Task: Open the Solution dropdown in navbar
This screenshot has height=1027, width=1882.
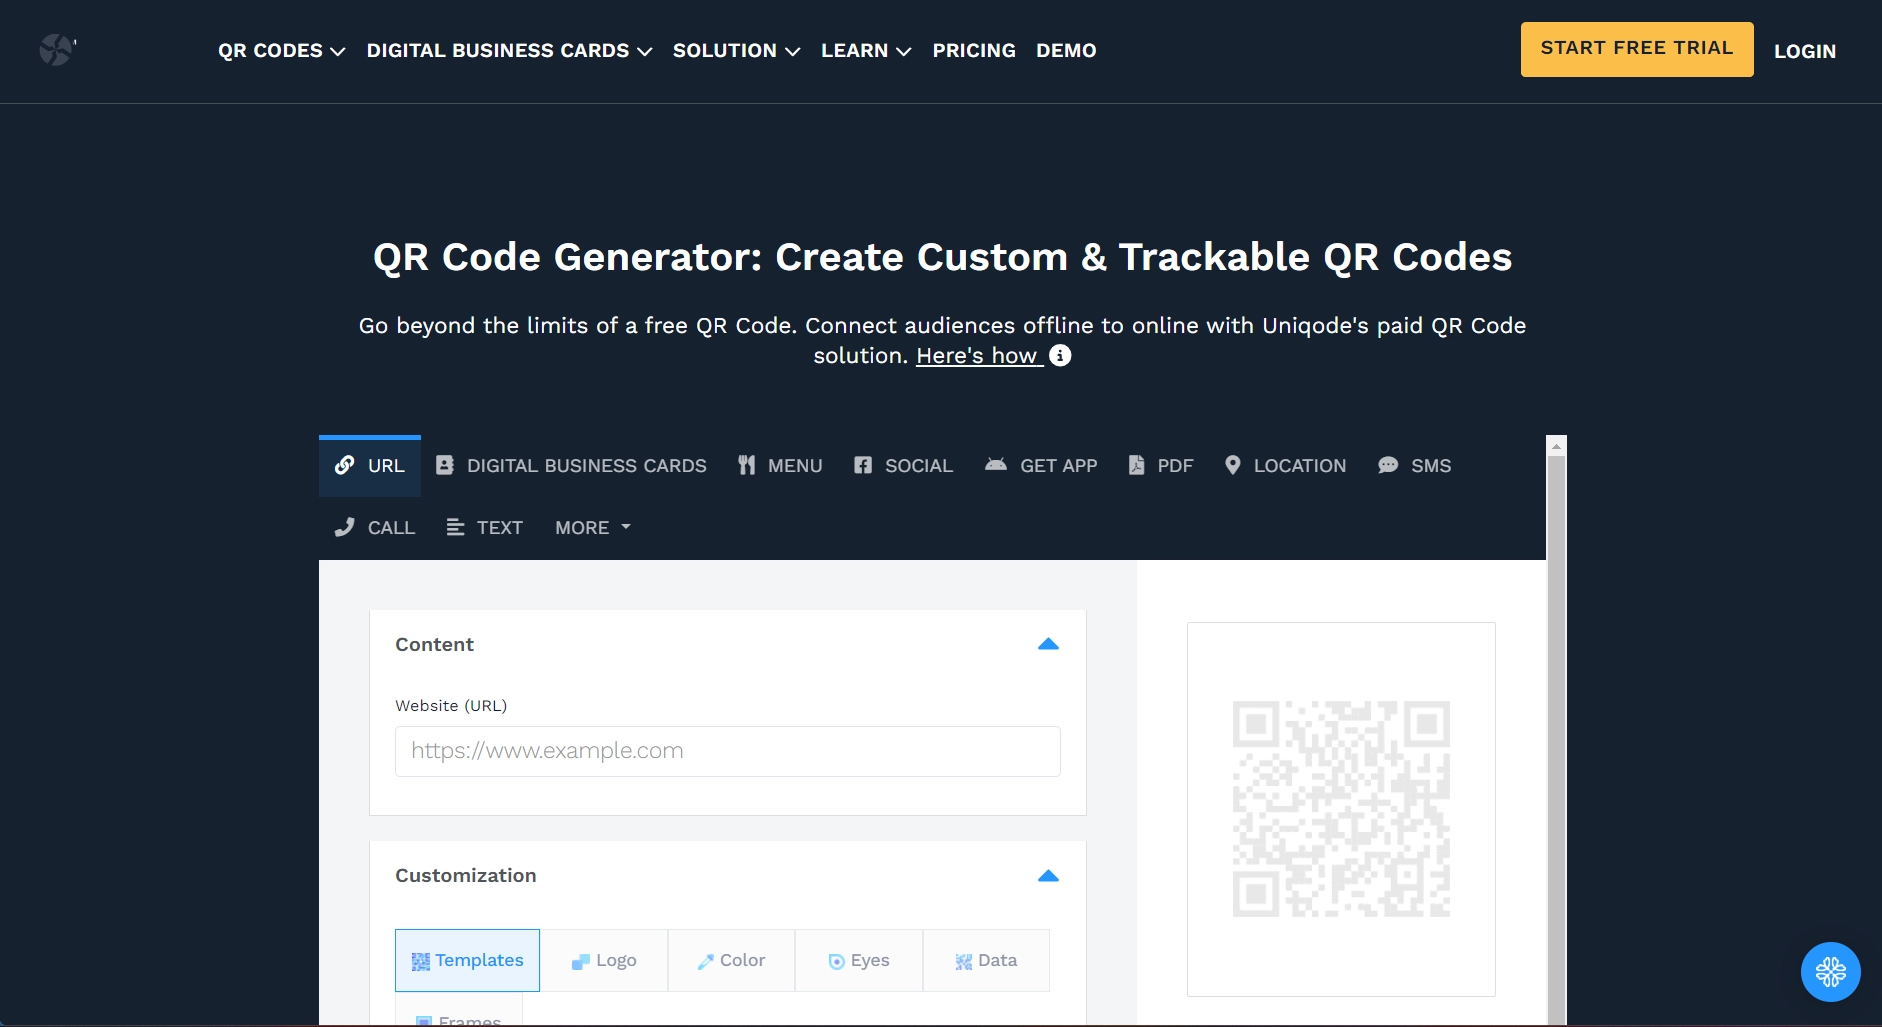Action: (x=736, y=51)
